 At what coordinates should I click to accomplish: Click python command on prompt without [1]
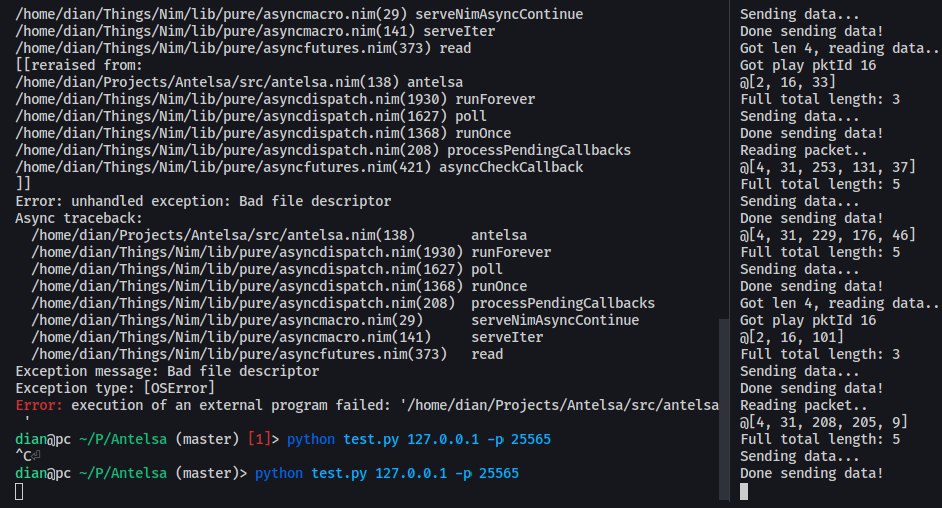[387, 473]
